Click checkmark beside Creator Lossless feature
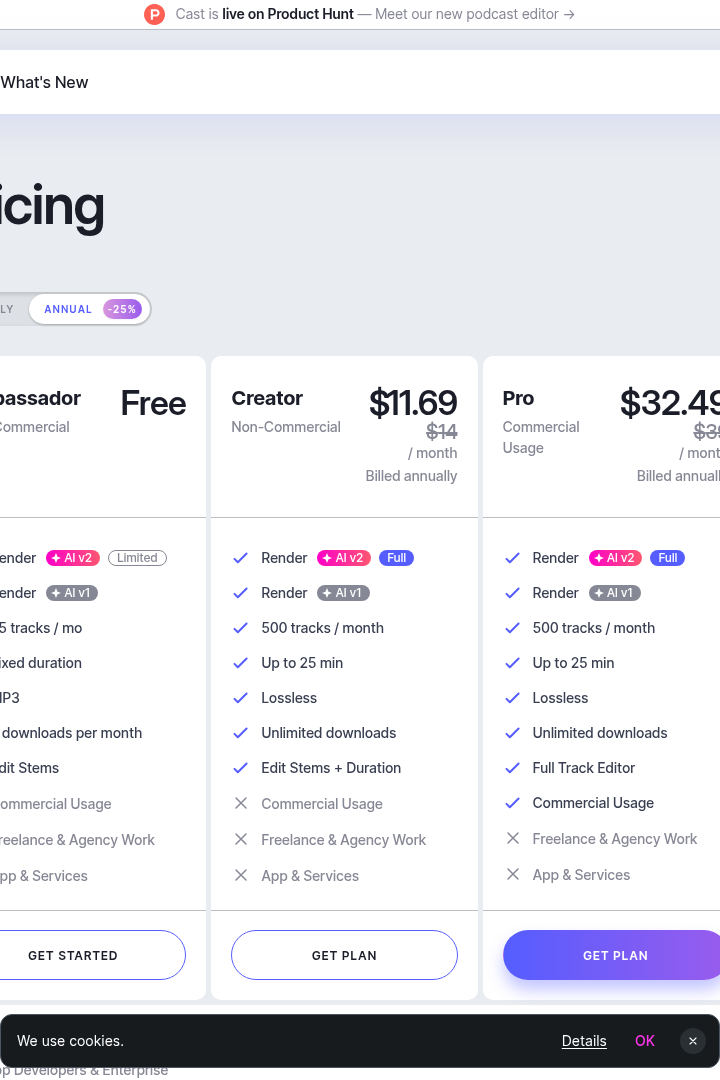This screenshot has height=1080, width=720. (x=240, y=698)
